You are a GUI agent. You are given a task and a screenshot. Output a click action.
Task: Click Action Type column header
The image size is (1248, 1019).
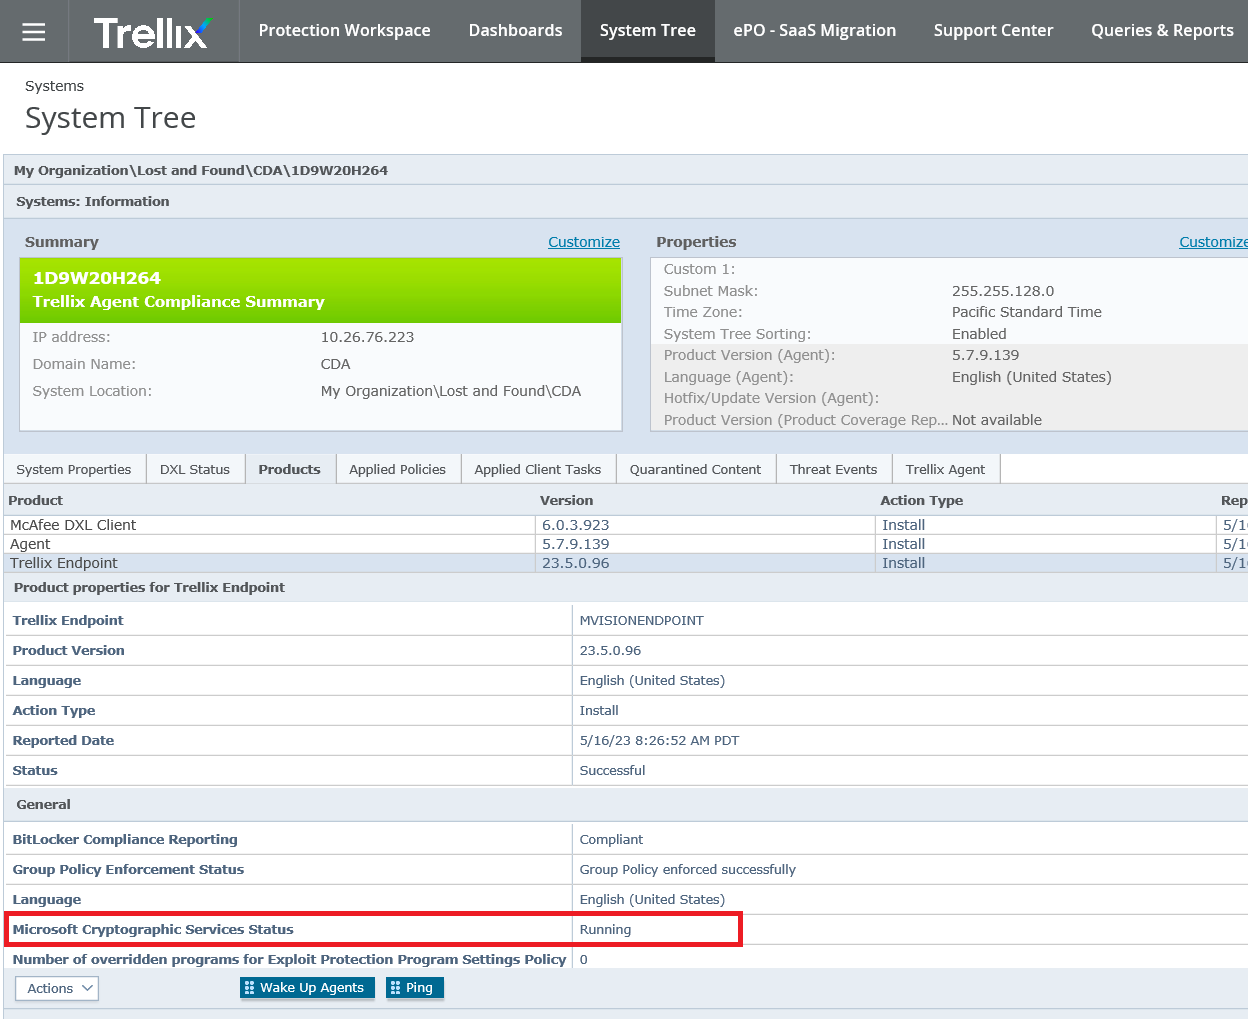tap(921, 500)
